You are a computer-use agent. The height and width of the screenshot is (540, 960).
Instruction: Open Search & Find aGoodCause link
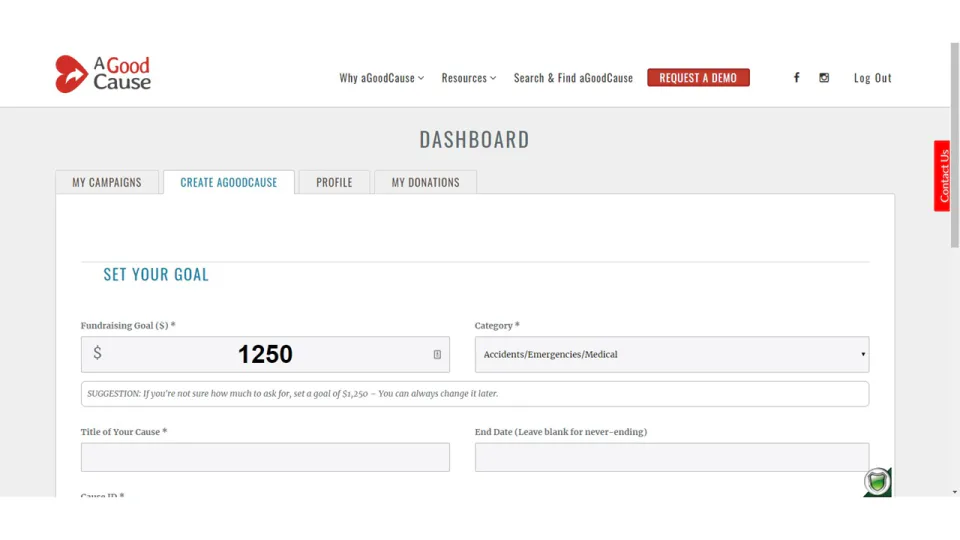573,78
